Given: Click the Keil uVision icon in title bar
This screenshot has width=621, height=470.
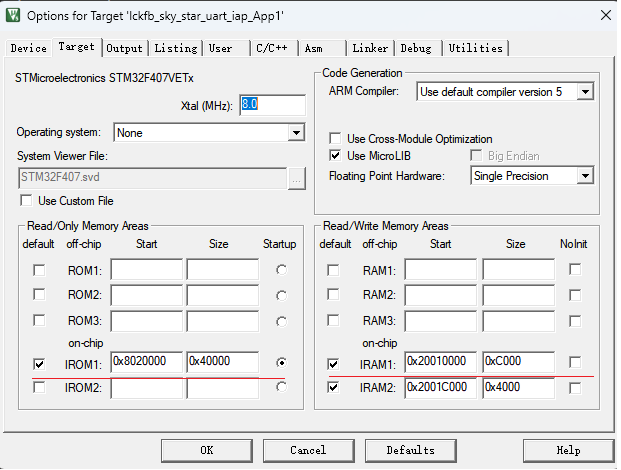Looking at the screenshot, I should 12,15.
